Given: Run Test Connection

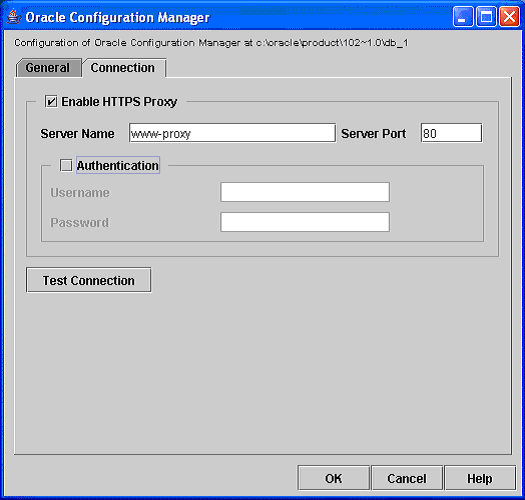Looking at the screenshot, I should (89, 280).
